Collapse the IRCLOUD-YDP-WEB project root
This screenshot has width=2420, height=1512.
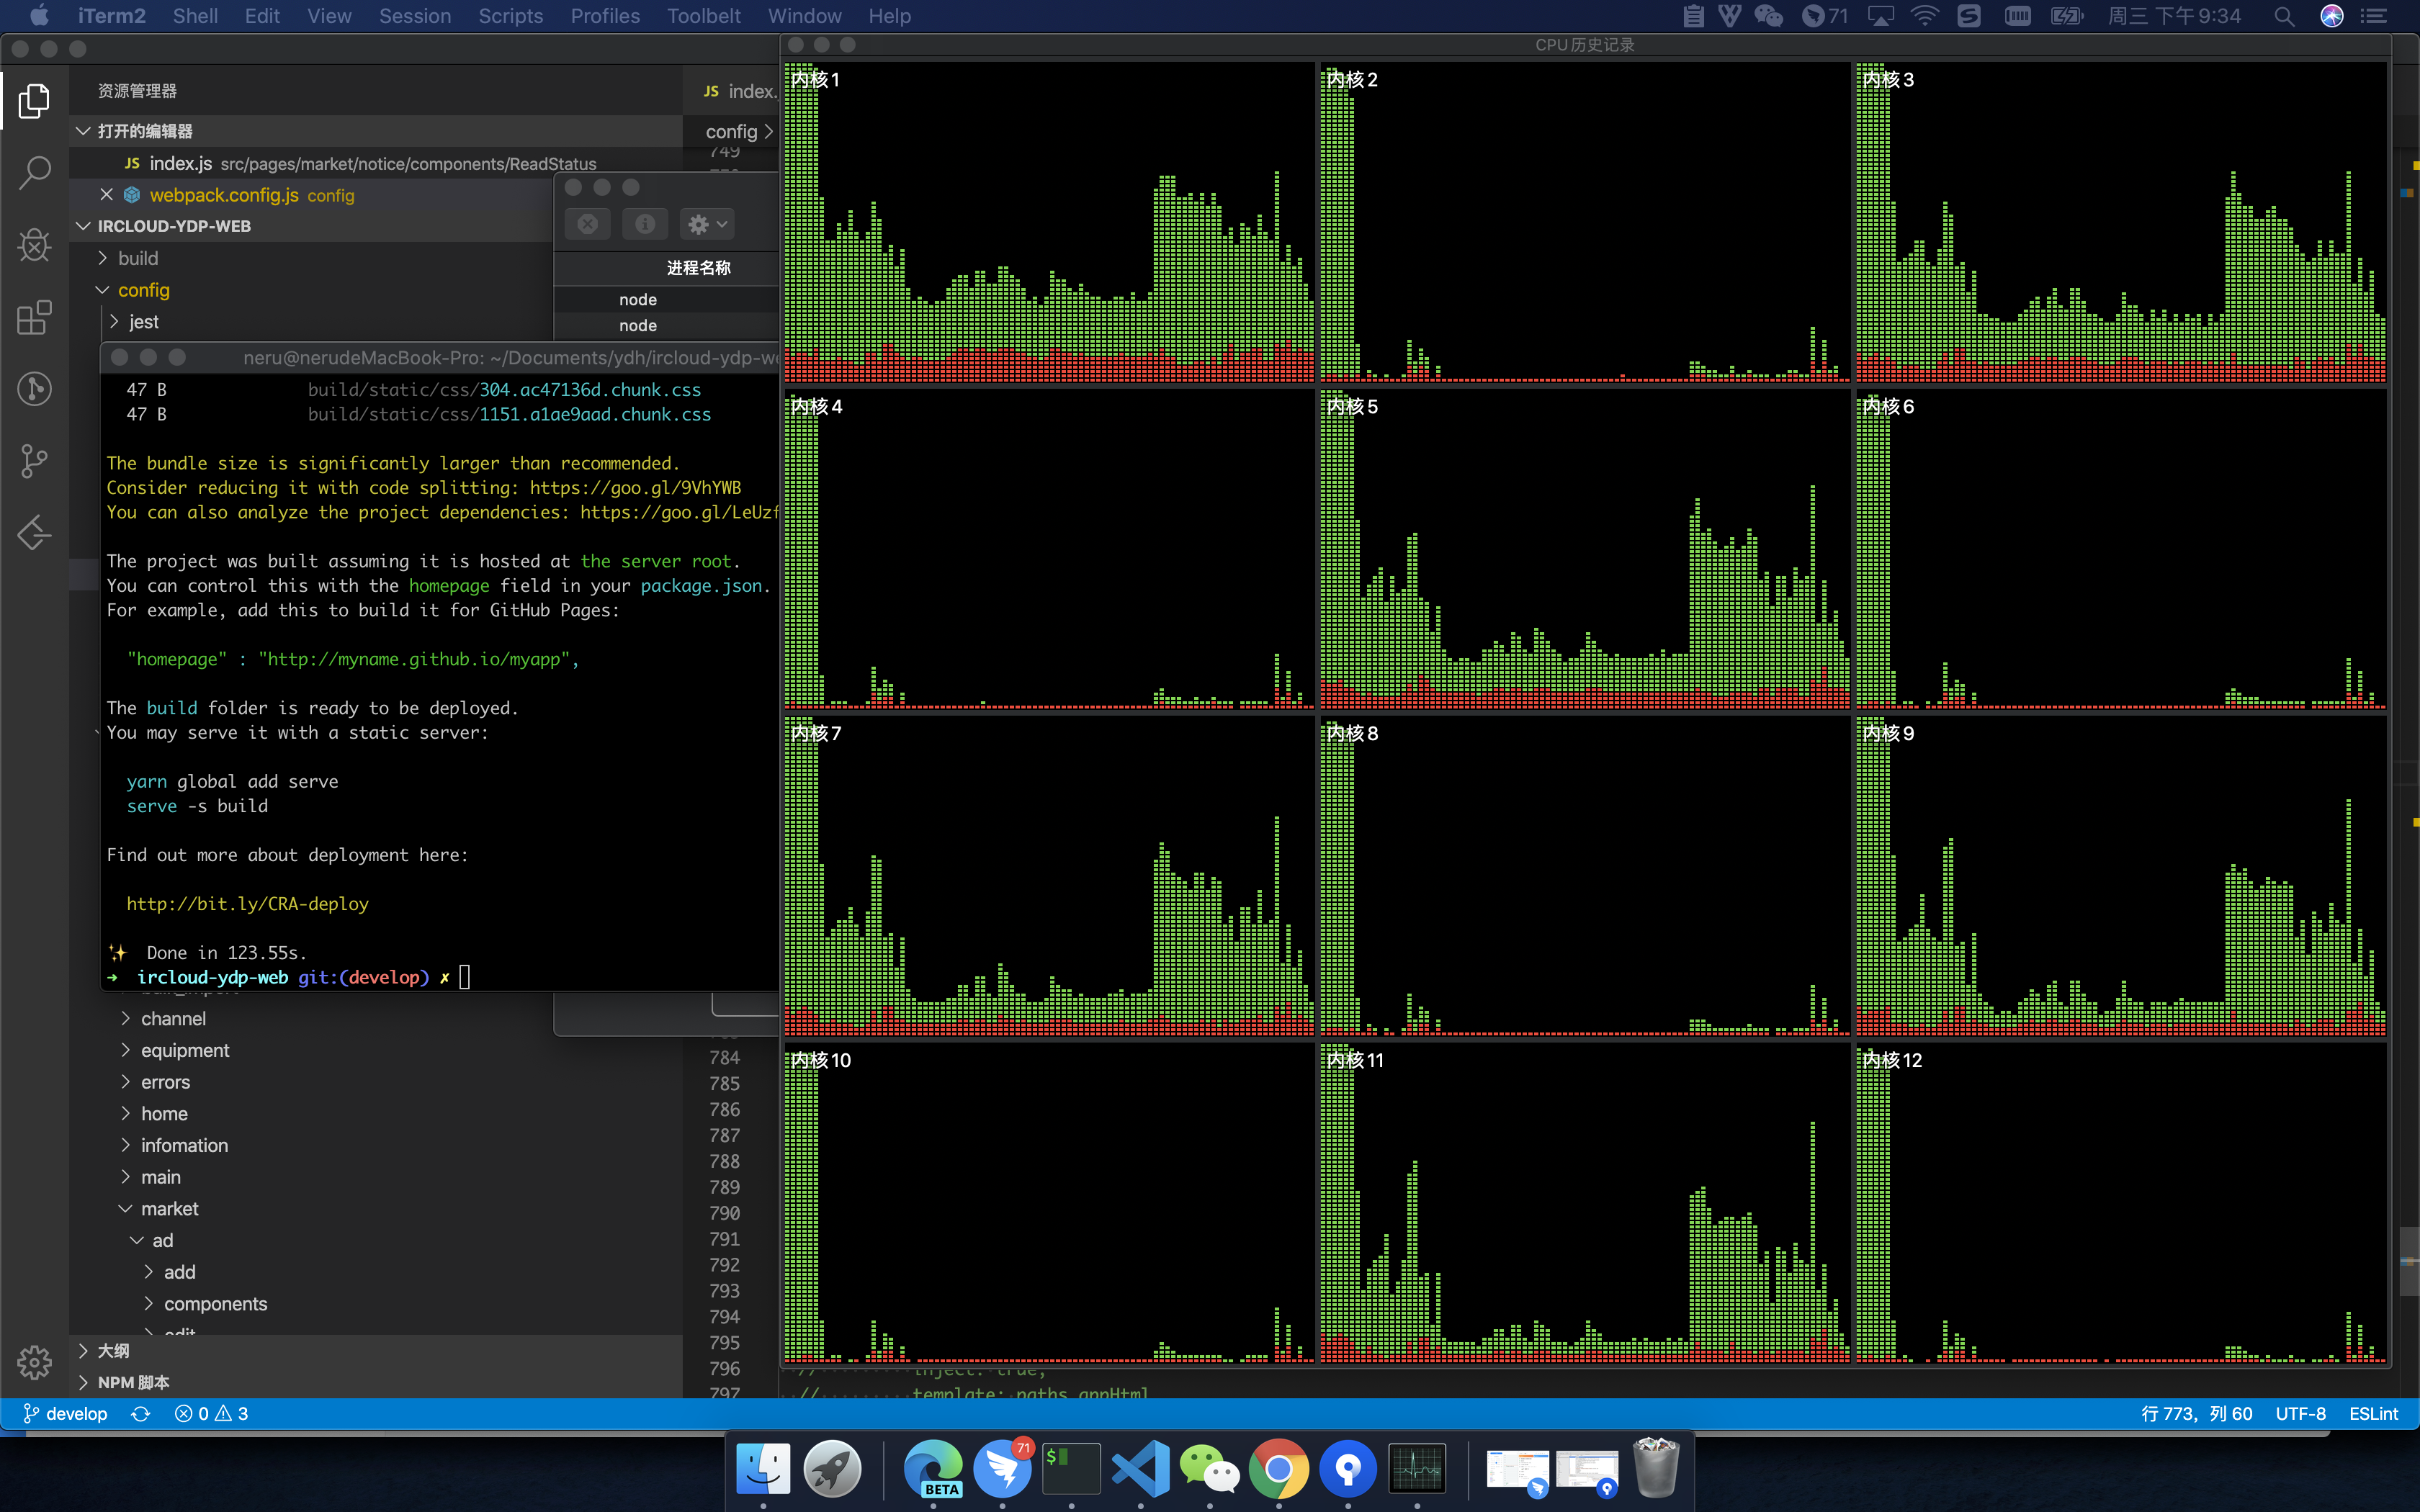(x=311, y=226)
